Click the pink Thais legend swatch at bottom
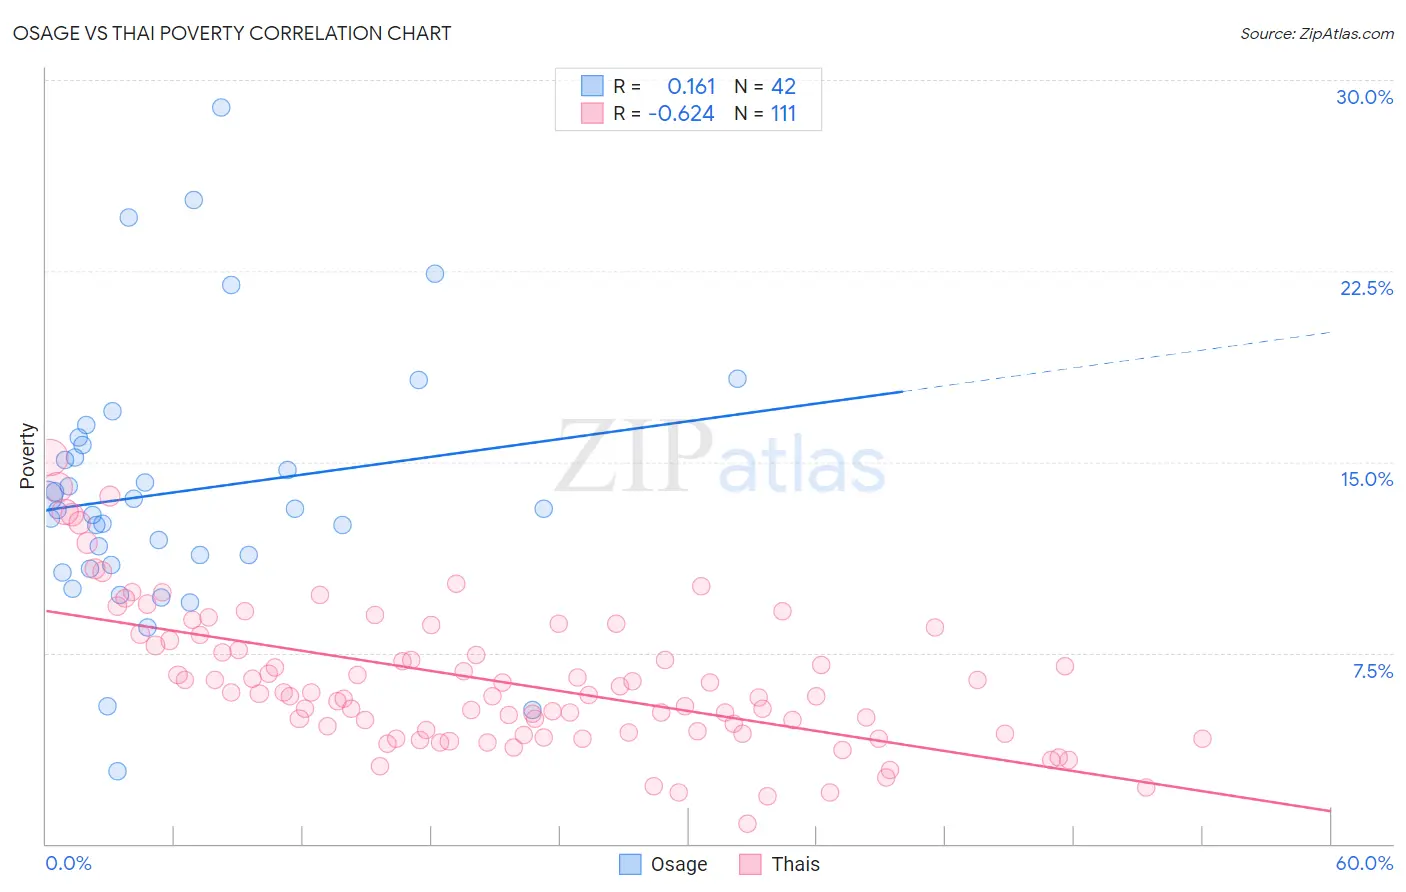1406x892 pixels. point(750,864)
